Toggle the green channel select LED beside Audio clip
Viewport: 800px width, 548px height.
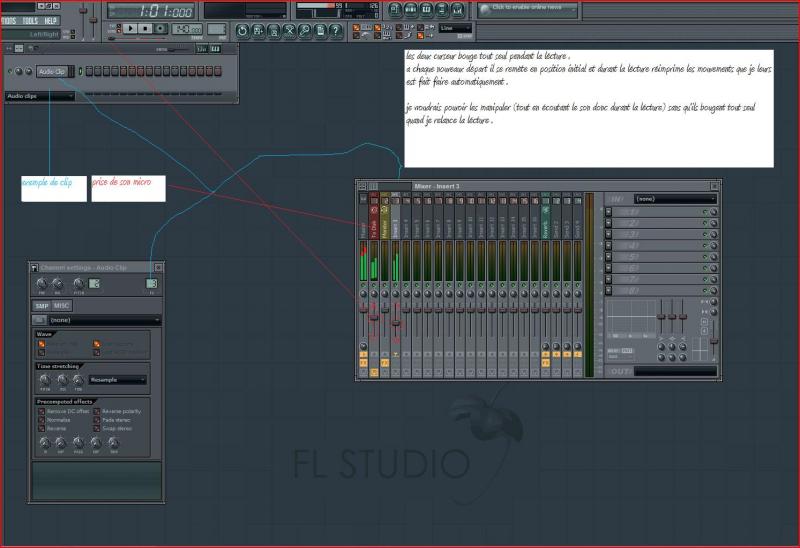80,71
